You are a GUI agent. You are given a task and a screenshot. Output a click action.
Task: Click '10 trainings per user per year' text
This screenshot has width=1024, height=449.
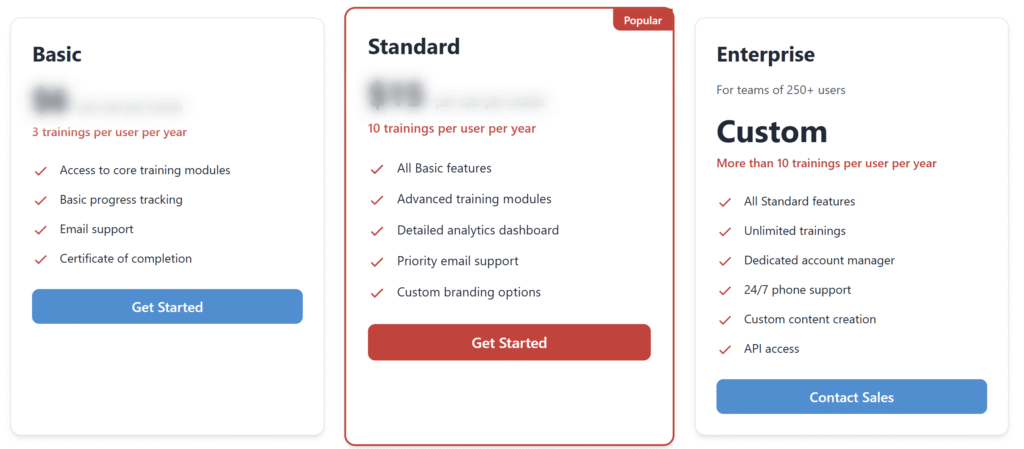pos(452,128)
